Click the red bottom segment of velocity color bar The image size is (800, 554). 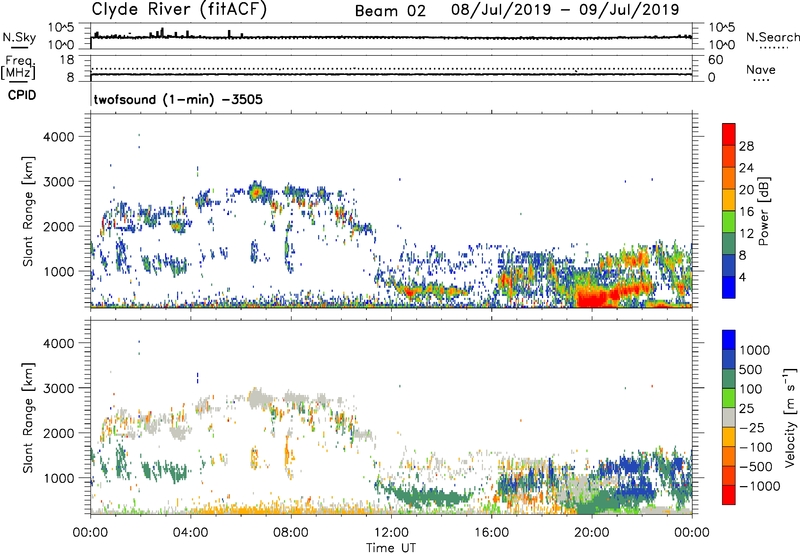729,495
